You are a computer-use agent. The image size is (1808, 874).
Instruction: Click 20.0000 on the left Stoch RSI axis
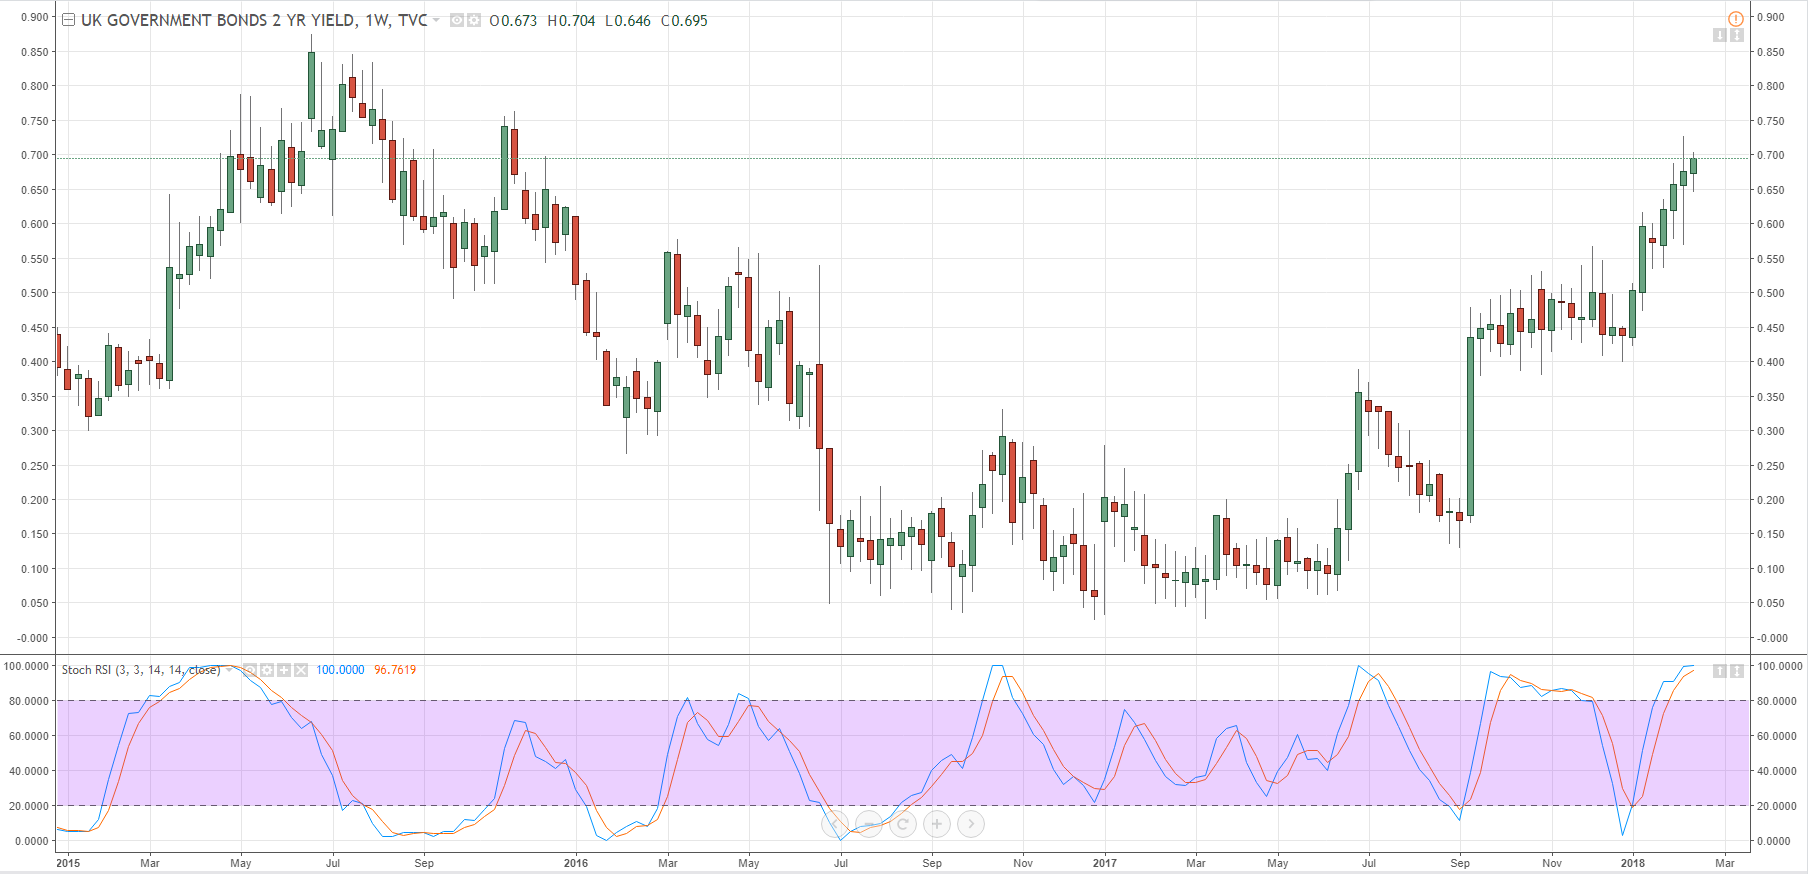click(29, 806)
